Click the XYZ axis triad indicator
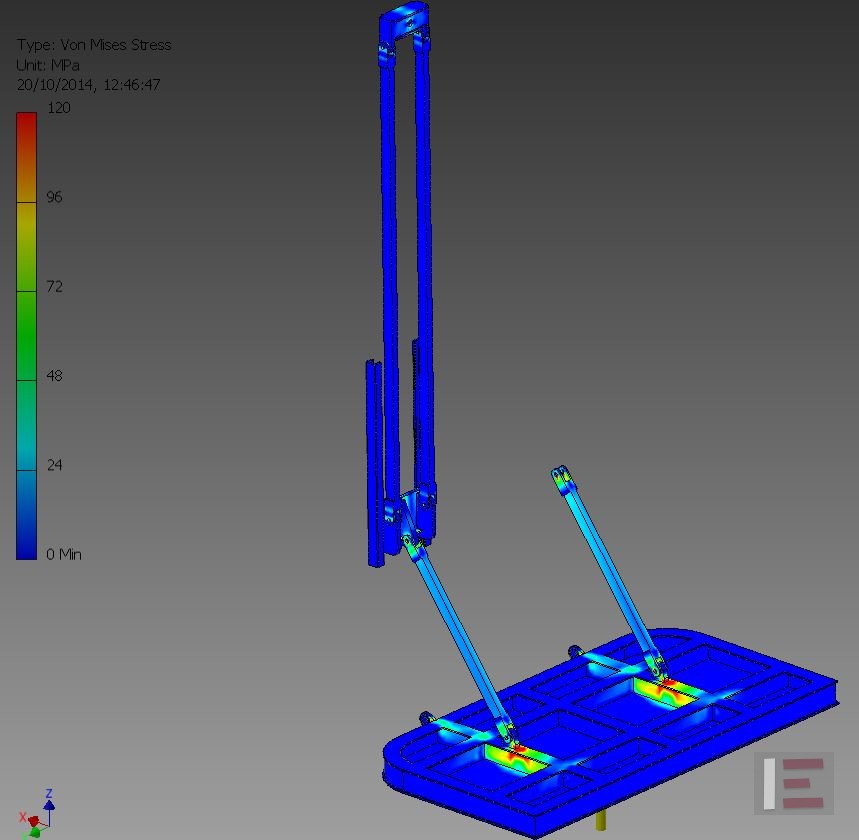The width and height of the screenshot is (859, 840). 37,815
